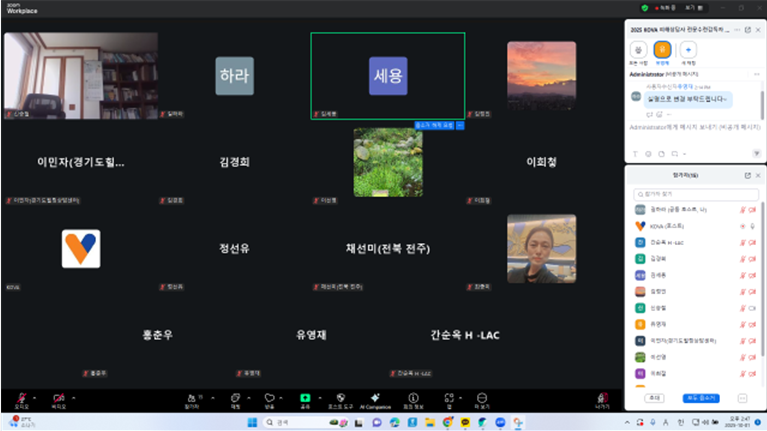Toggle microphone for 간순옥 H-LAC in list
Viewport: 767px width, 431px height.
(743, 242)
